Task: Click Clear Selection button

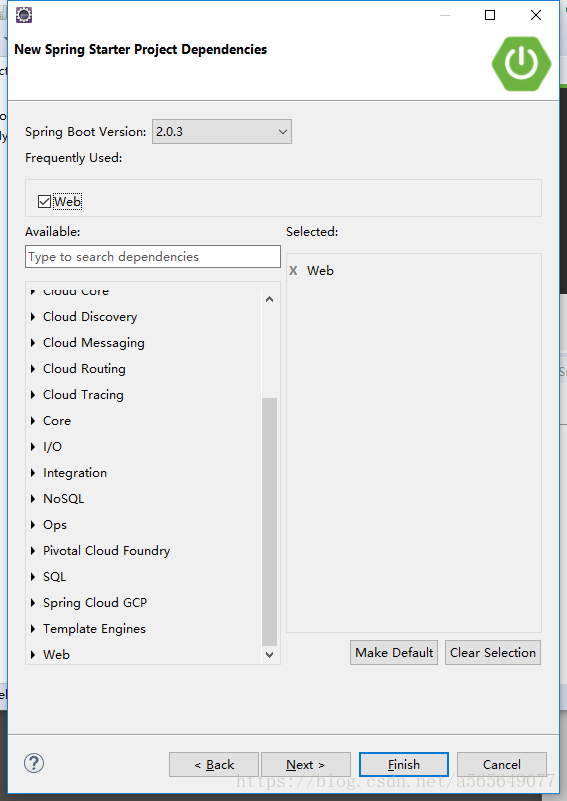Action: click(493, 653)
